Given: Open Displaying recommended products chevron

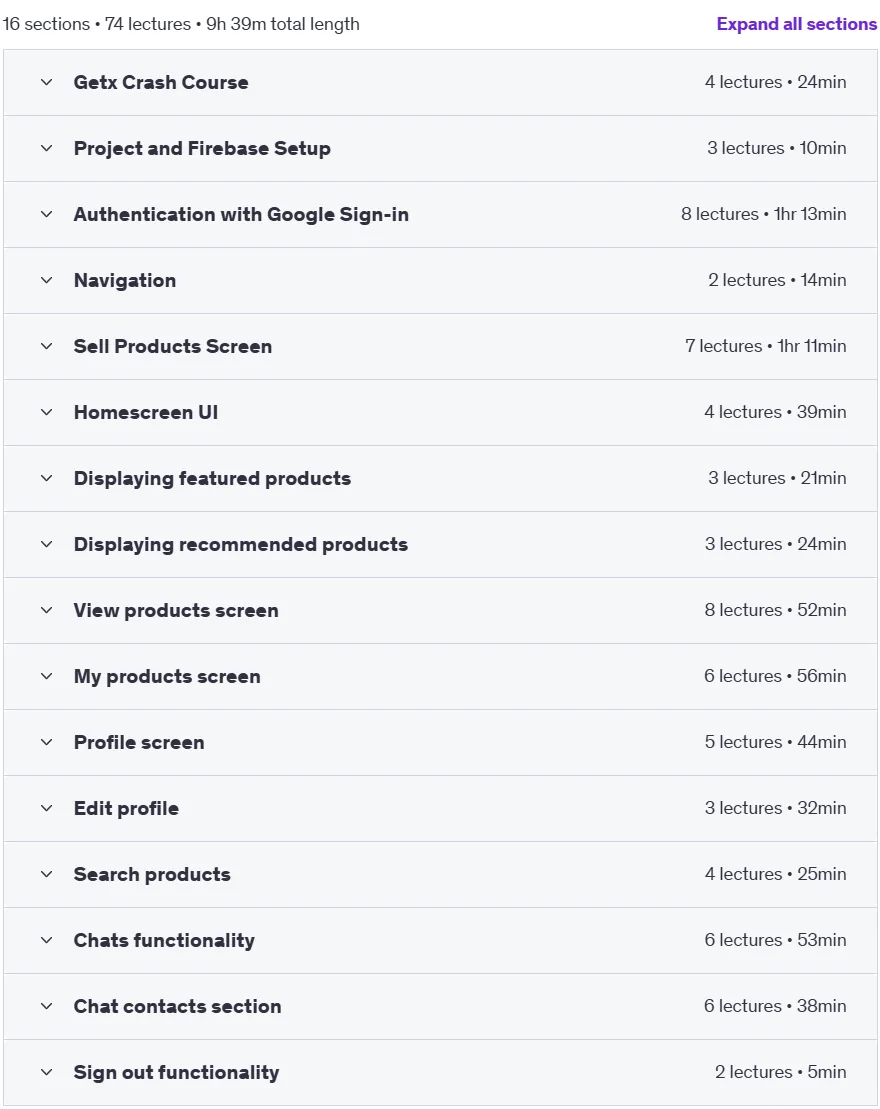Looking at the screenshot, I should 47,545.
